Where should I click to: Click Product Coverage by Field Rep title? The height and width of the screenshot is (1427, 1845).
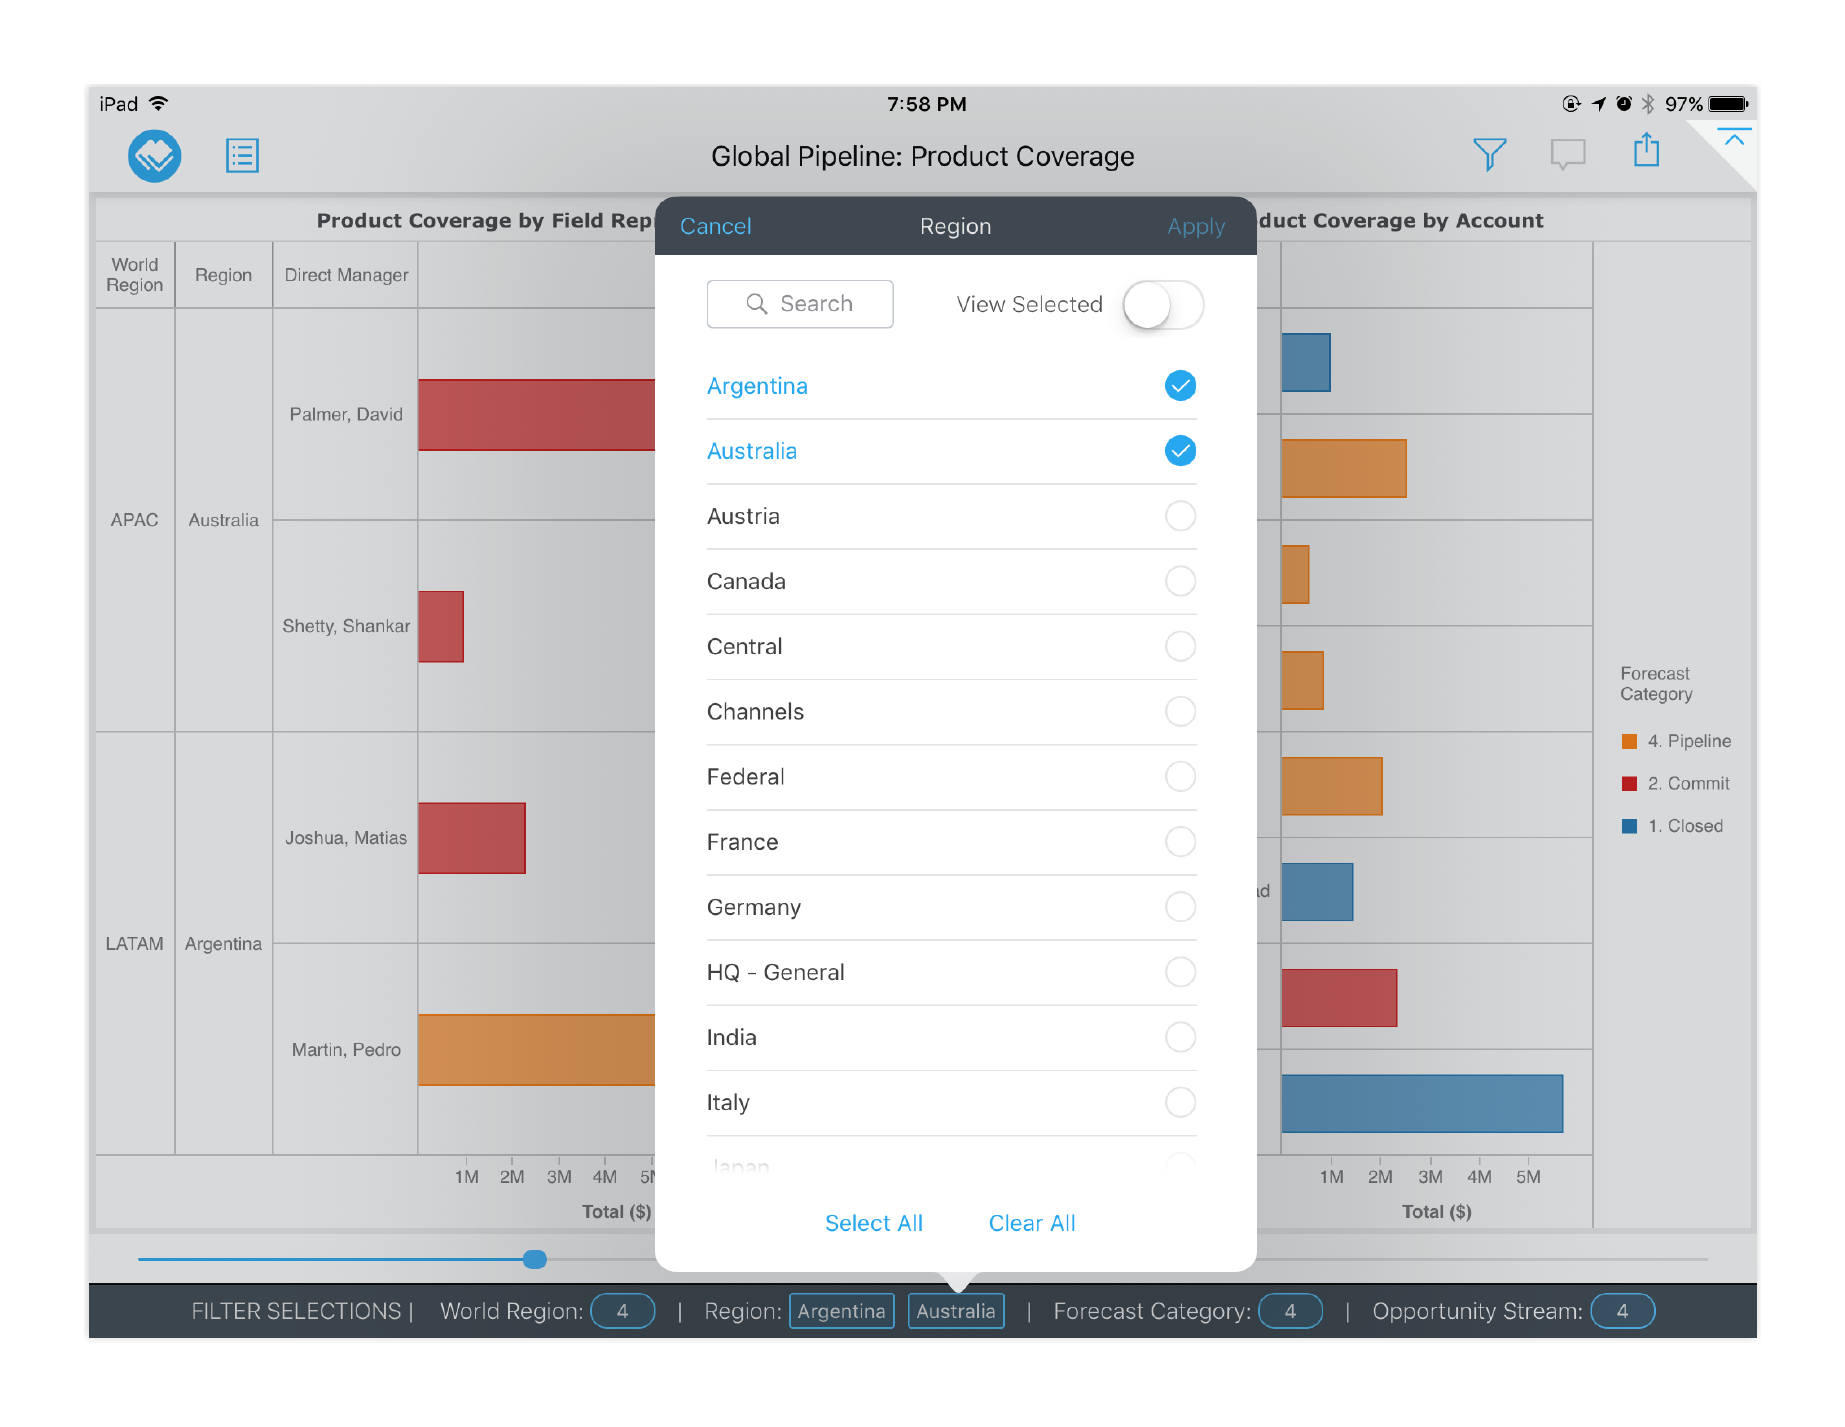[484, 221]
